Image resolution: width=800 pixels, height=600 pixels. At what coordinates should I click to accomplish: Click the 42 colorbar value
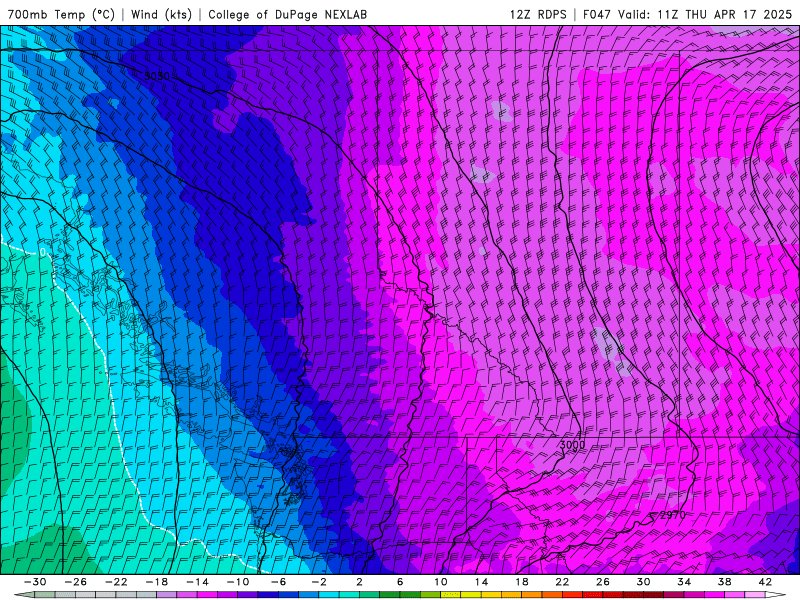(765, 582)
